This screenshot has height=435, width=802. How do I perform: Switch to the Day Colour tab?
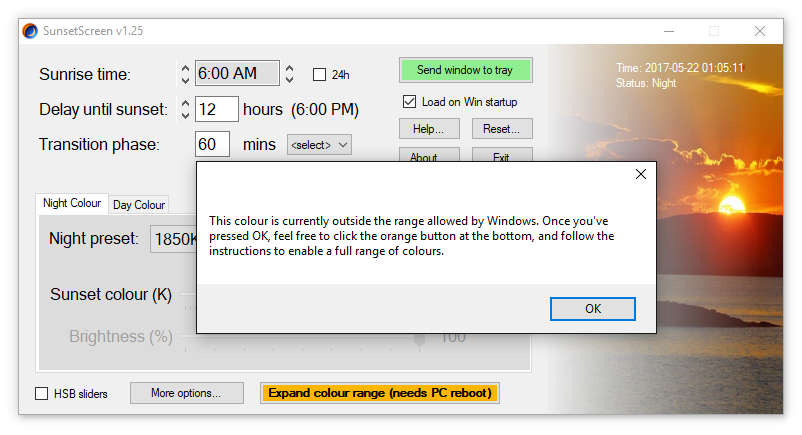(139, 205)
